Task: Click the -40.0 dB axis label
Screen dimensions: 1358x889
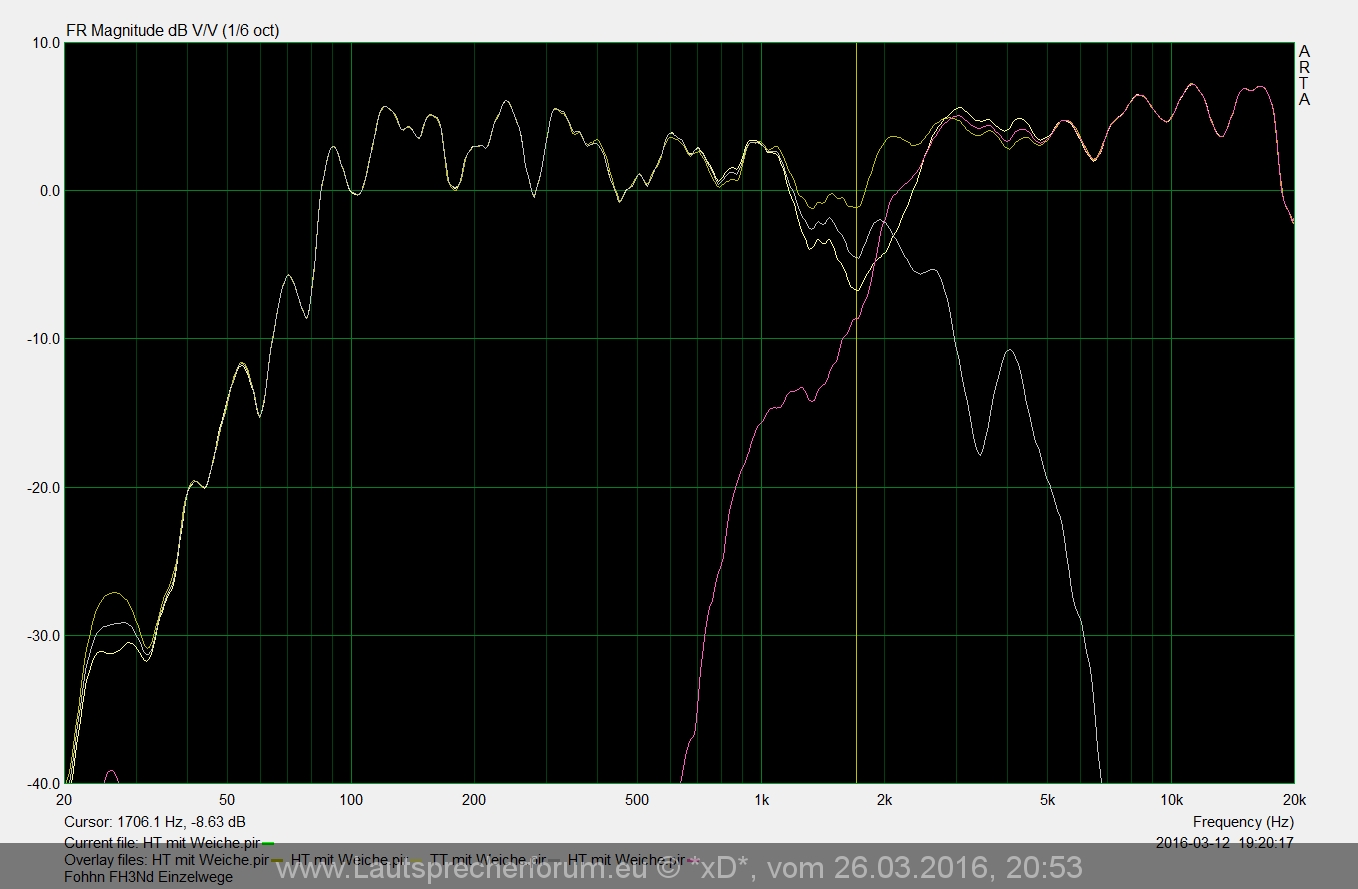Action: click(41, 783)
